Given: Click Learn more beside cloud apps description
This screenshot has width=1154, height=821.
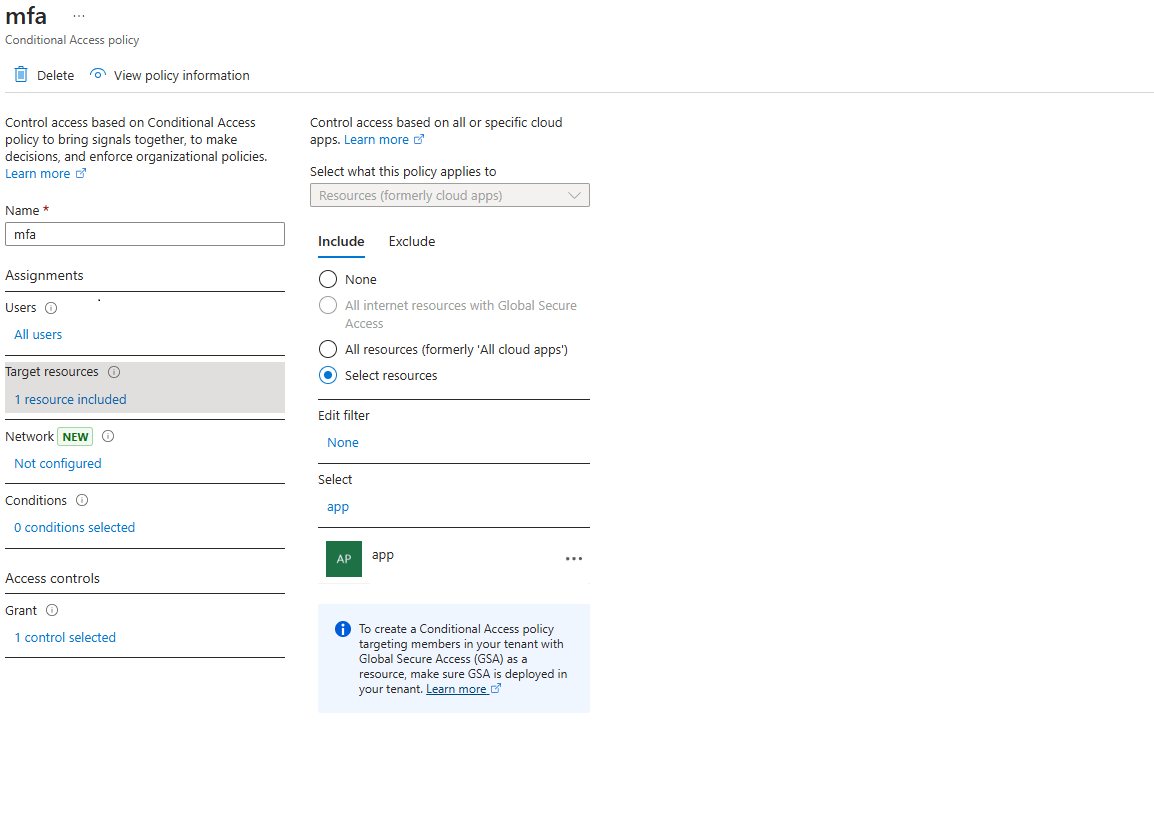Looking at the screenshot, I should 377,140.
